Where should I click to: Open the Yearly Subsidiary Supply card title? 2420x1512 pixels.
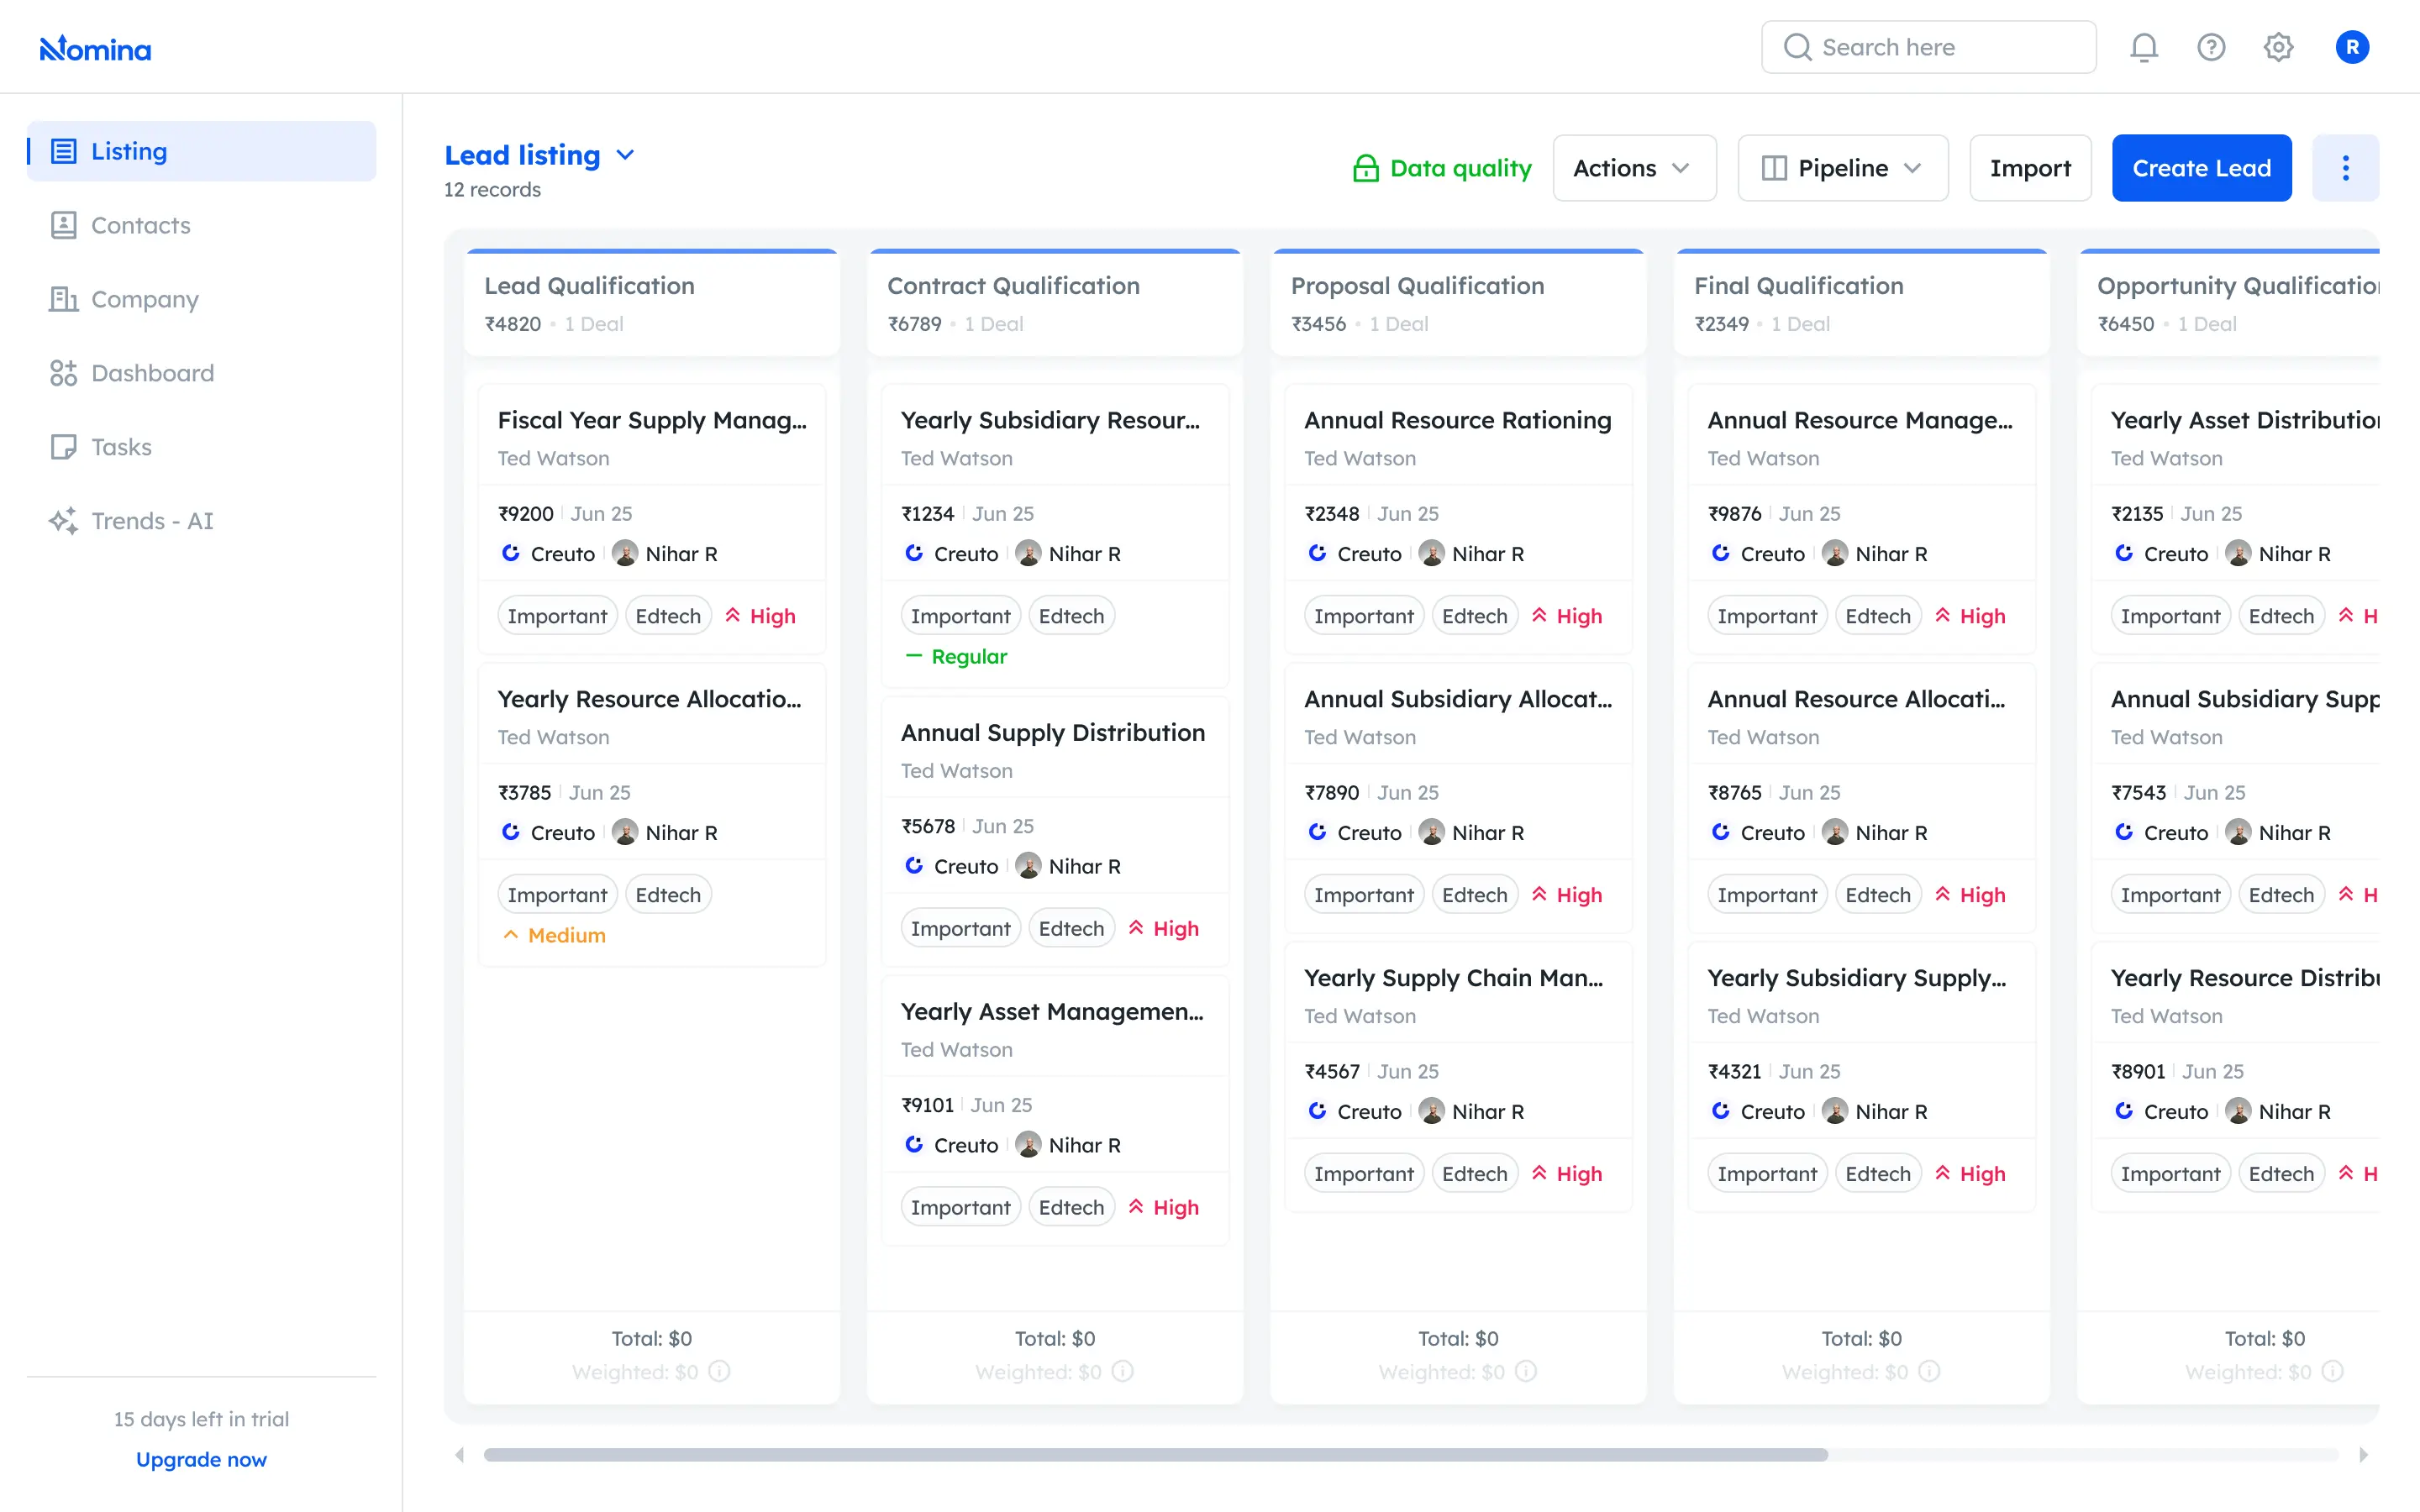(x=1856, y=977)
